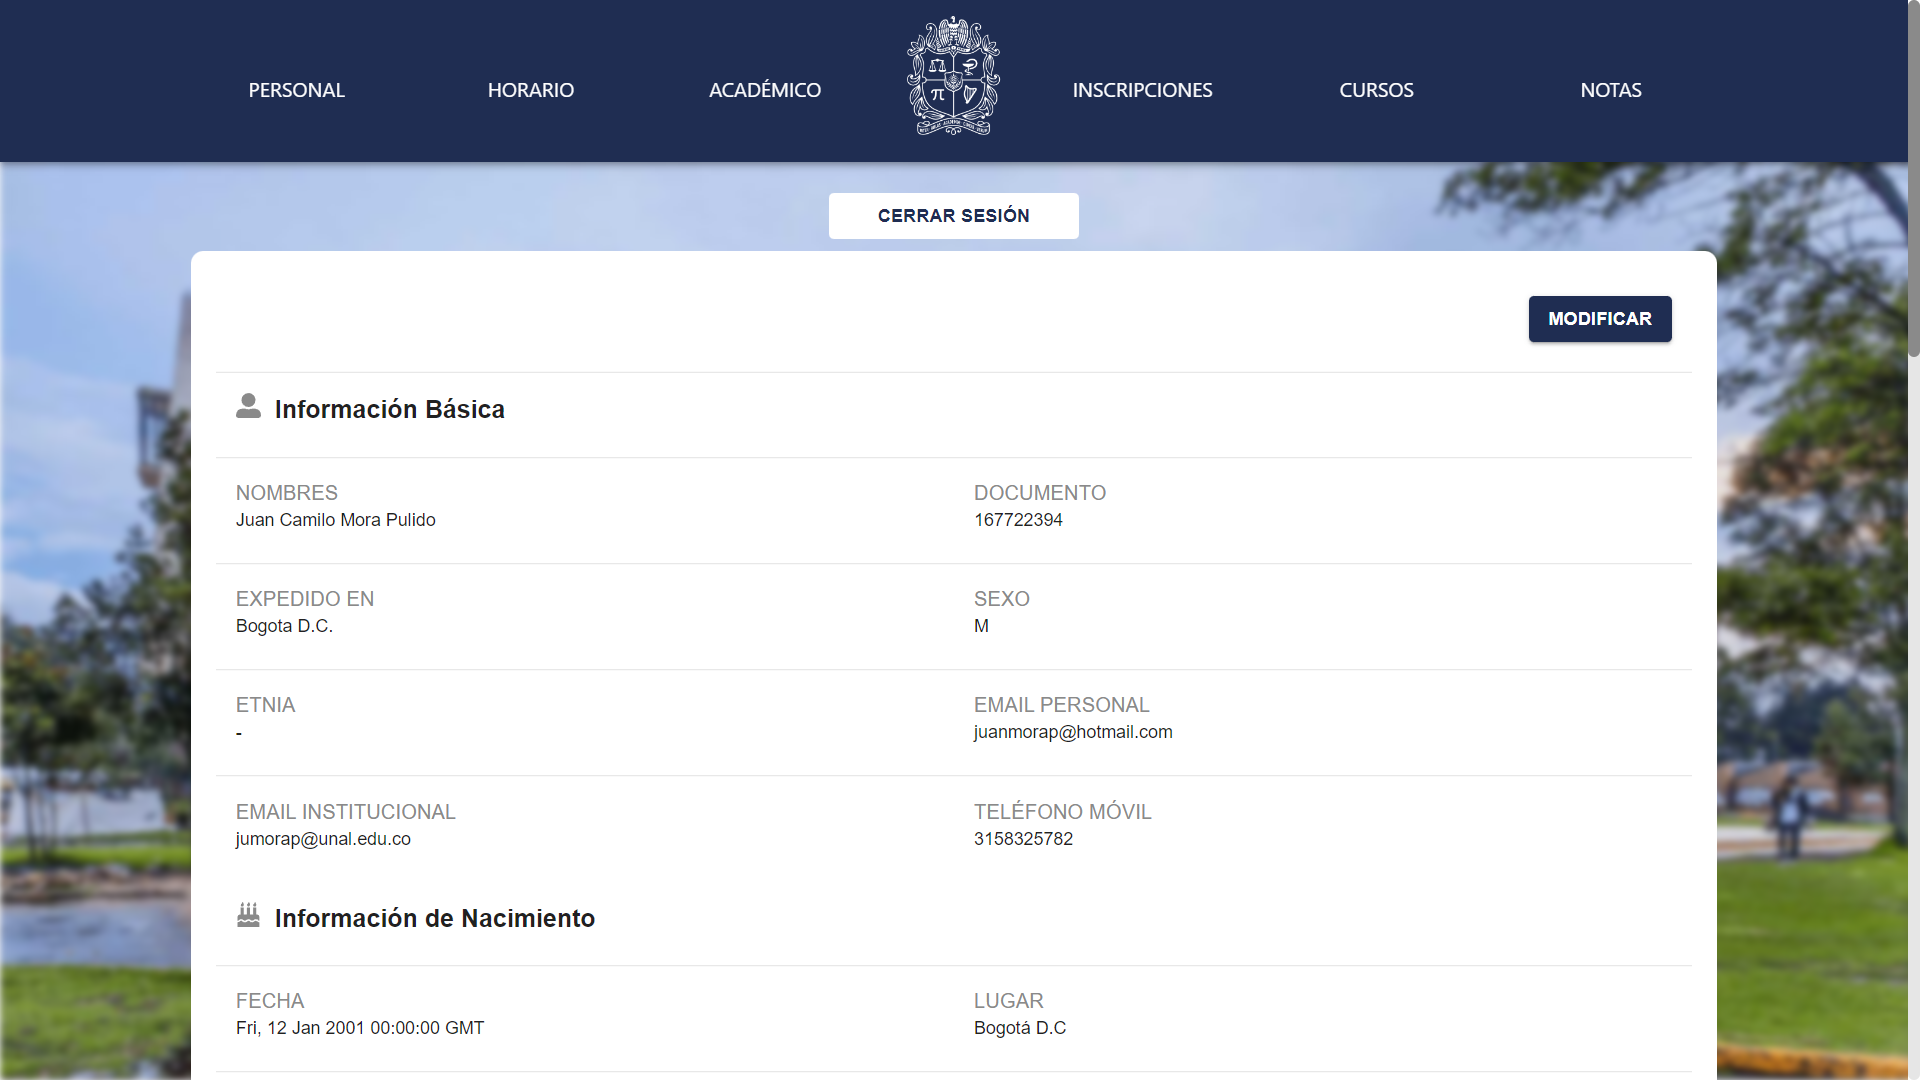Click the mobile phone number 3158325782
The height and width of the screenshot is (1080, 1920).
[1022, 839]
